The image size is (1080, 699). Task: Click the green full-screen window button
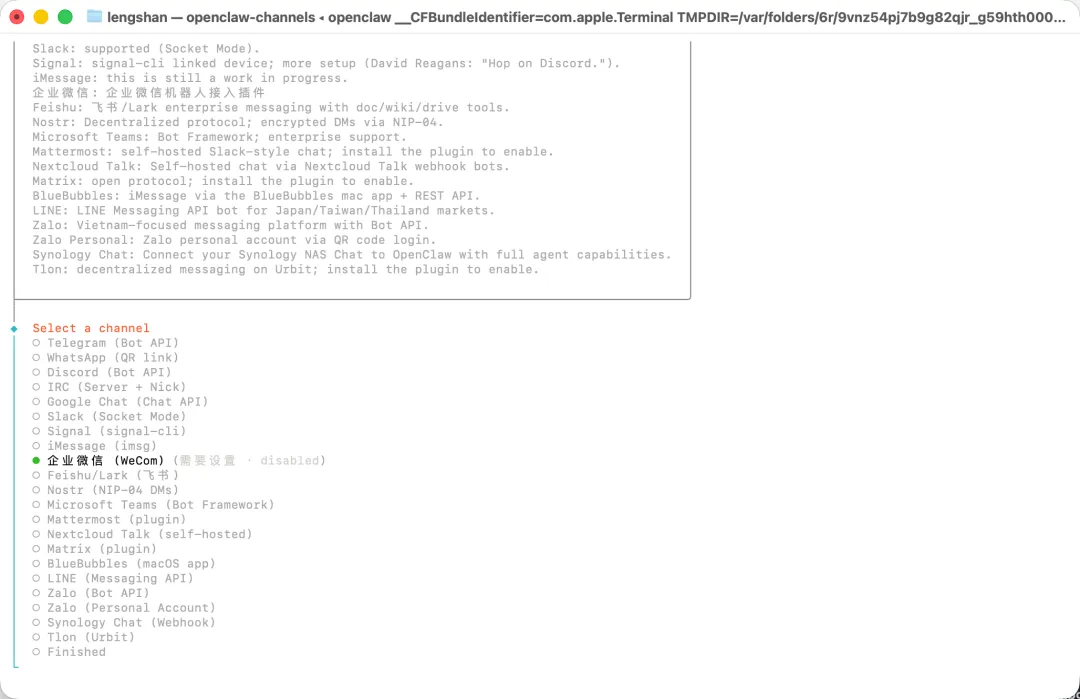[x=65, y=17]
